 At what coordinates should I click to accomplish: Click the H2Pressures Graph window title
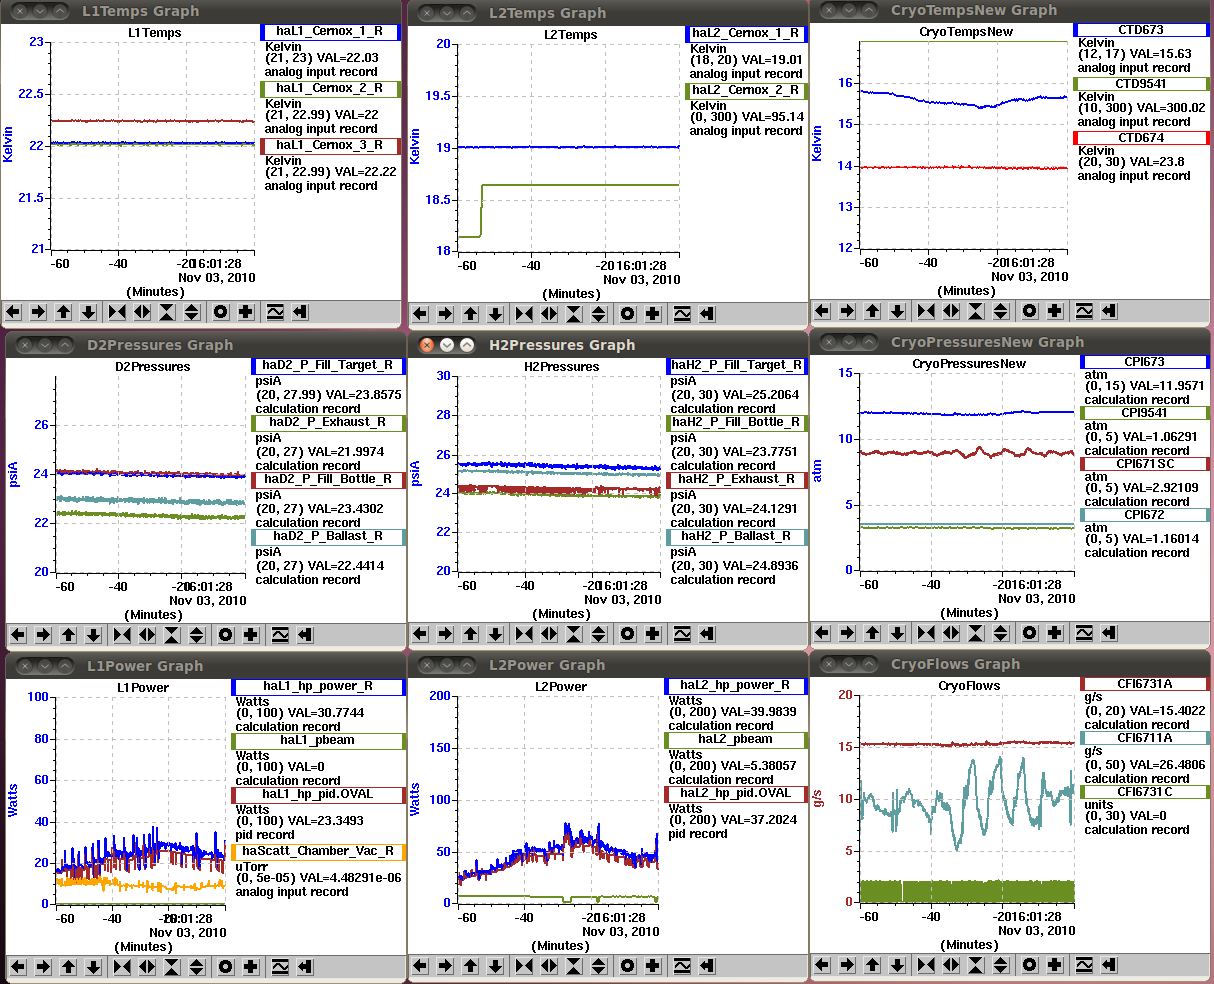[562, 345]
